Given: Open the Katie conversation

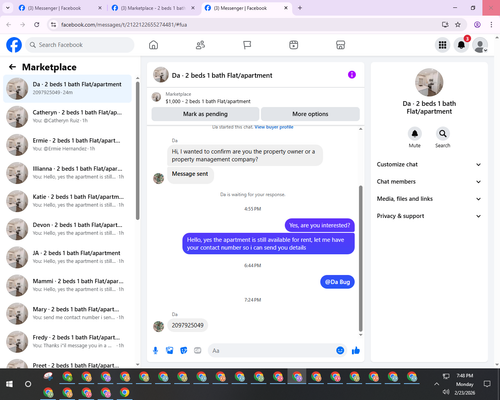Looking at the screenshot, I should 67,201.
